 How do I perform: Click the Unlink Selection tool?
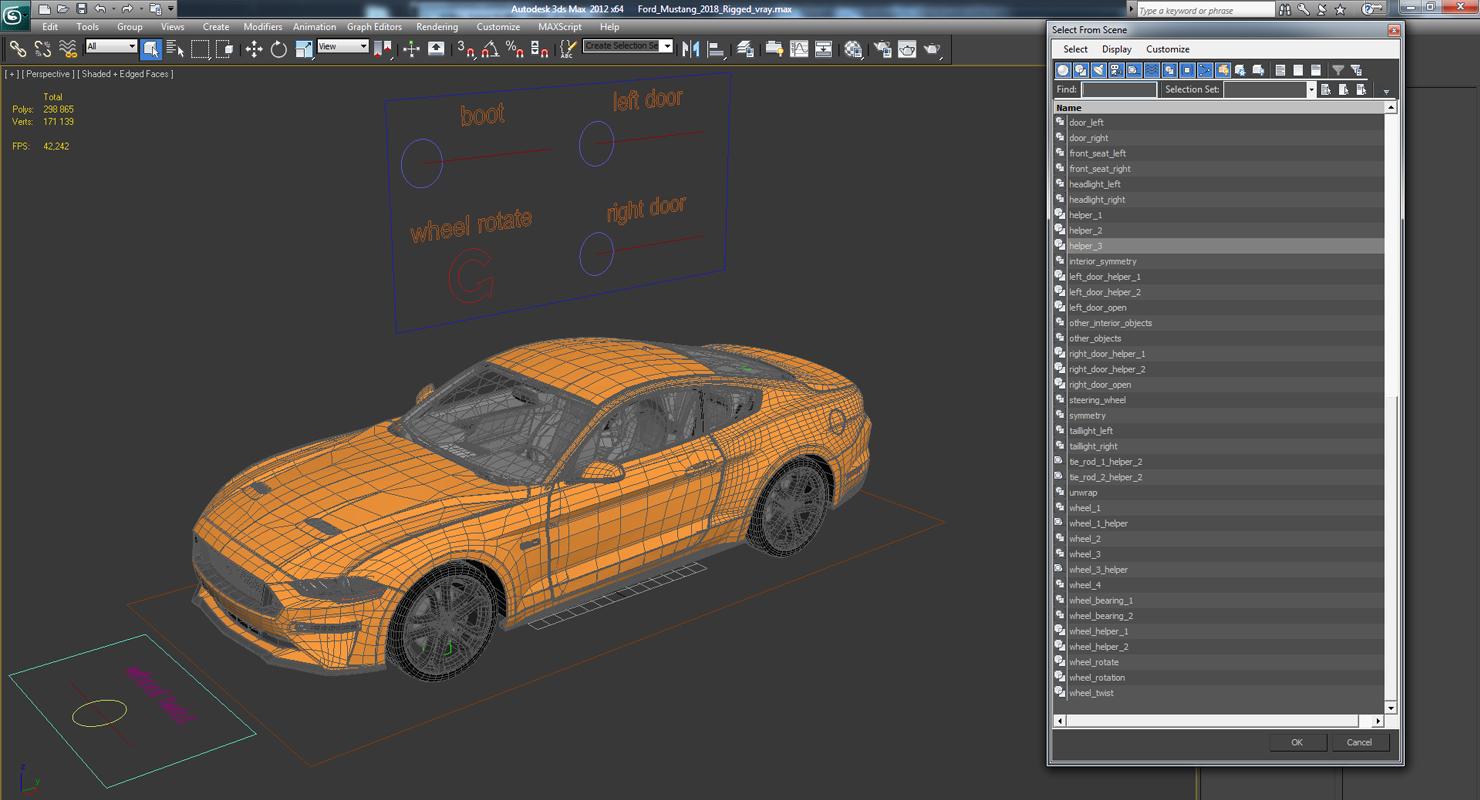(43, 49)
